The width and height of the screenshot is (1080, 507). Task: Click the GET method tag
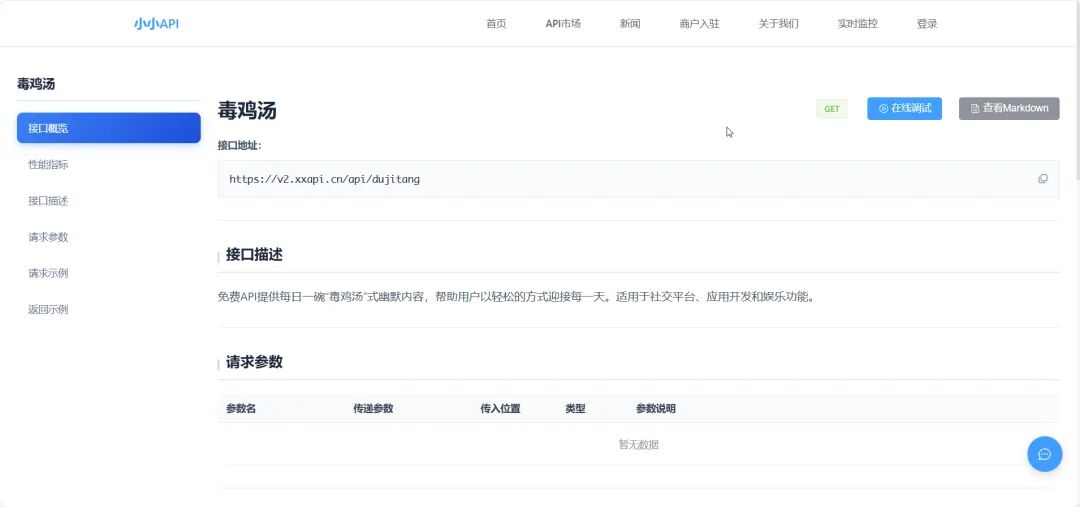click(832, 109)
